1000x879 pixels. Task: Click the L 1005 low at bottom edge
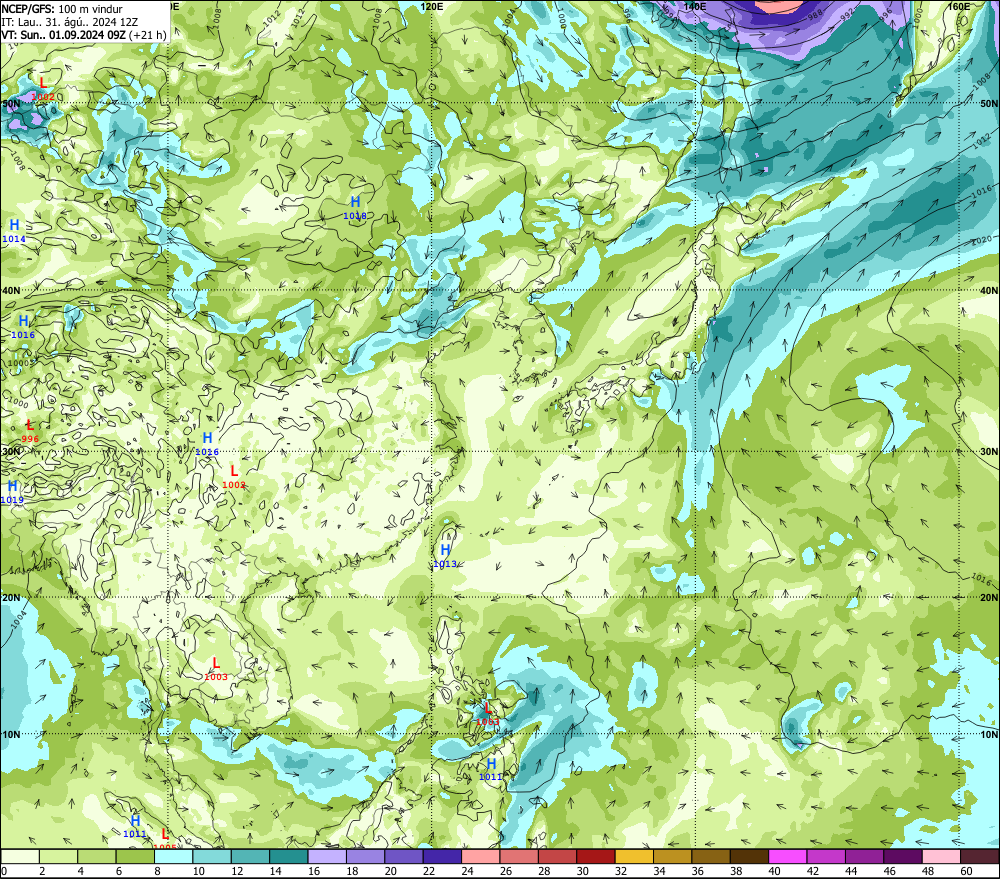pos(165,840)
